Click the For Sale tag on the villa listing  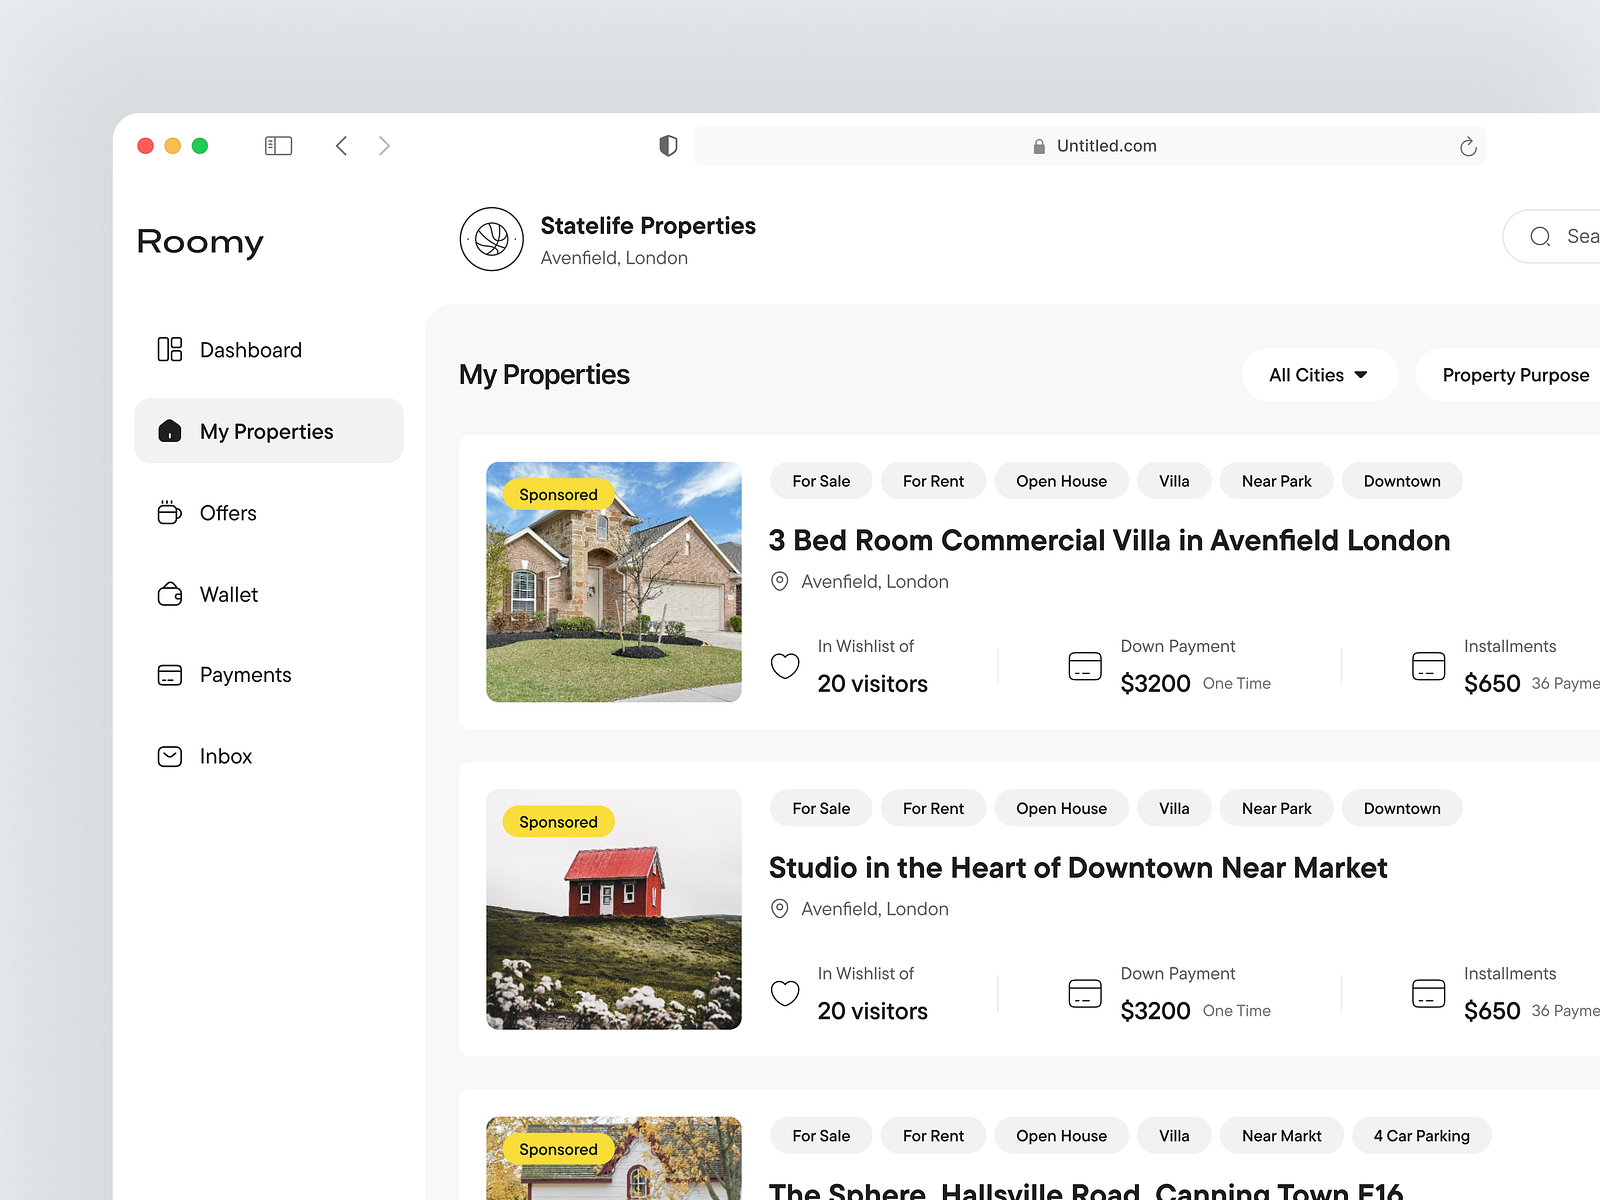pyautogui.click(x=820, y=480)
